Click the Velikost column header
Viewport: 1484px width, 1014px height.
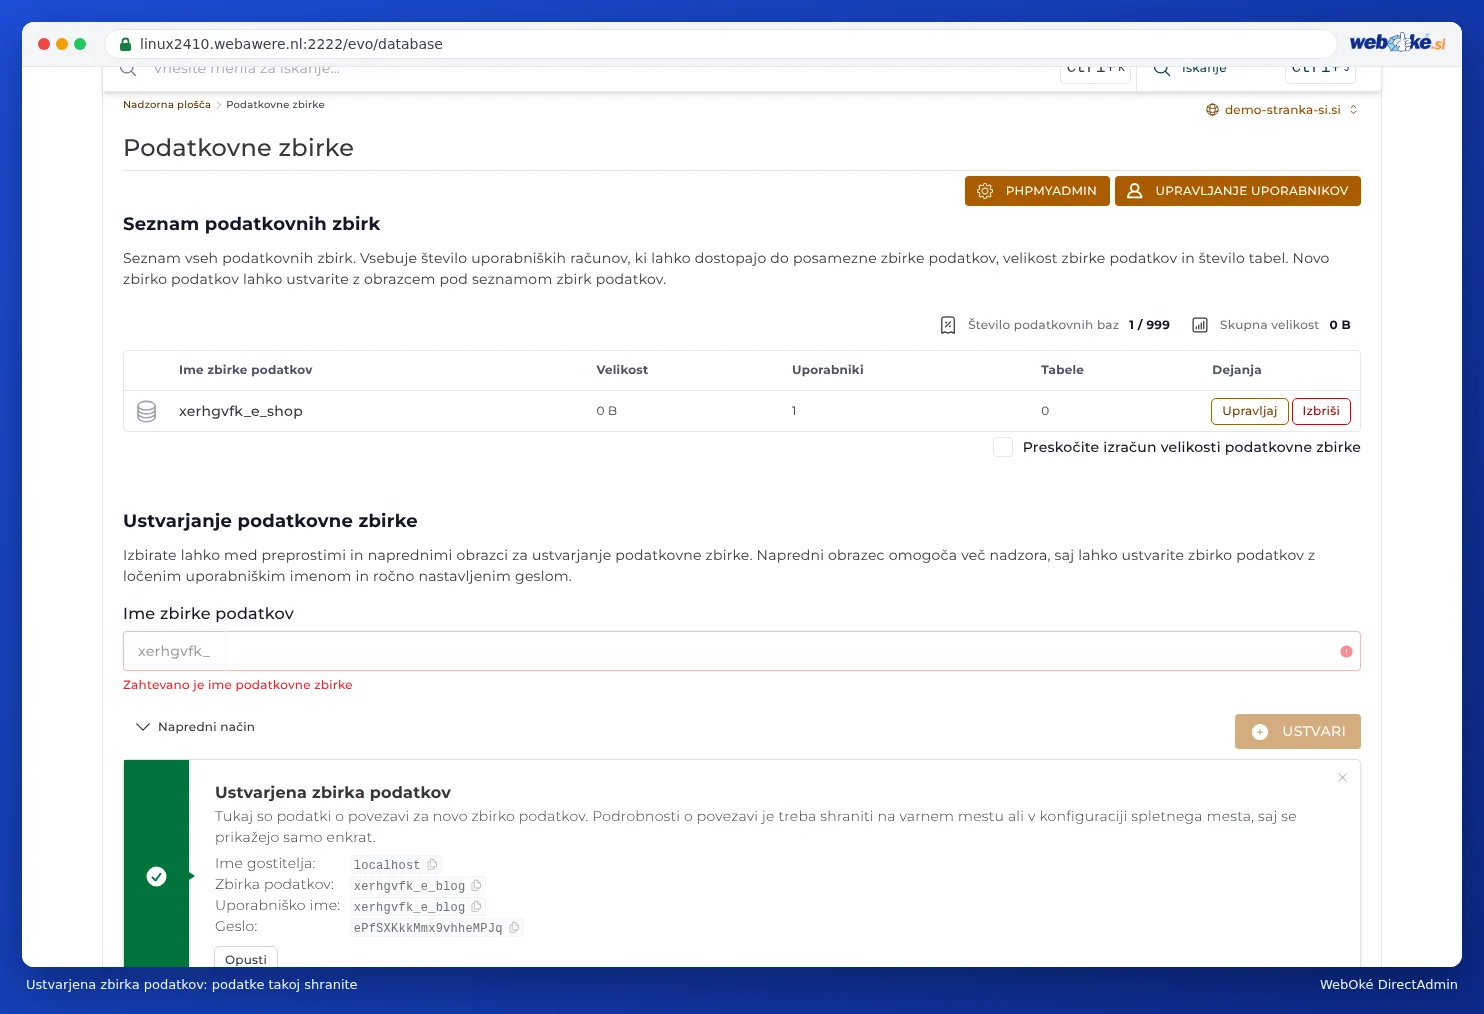coord(622,370)
